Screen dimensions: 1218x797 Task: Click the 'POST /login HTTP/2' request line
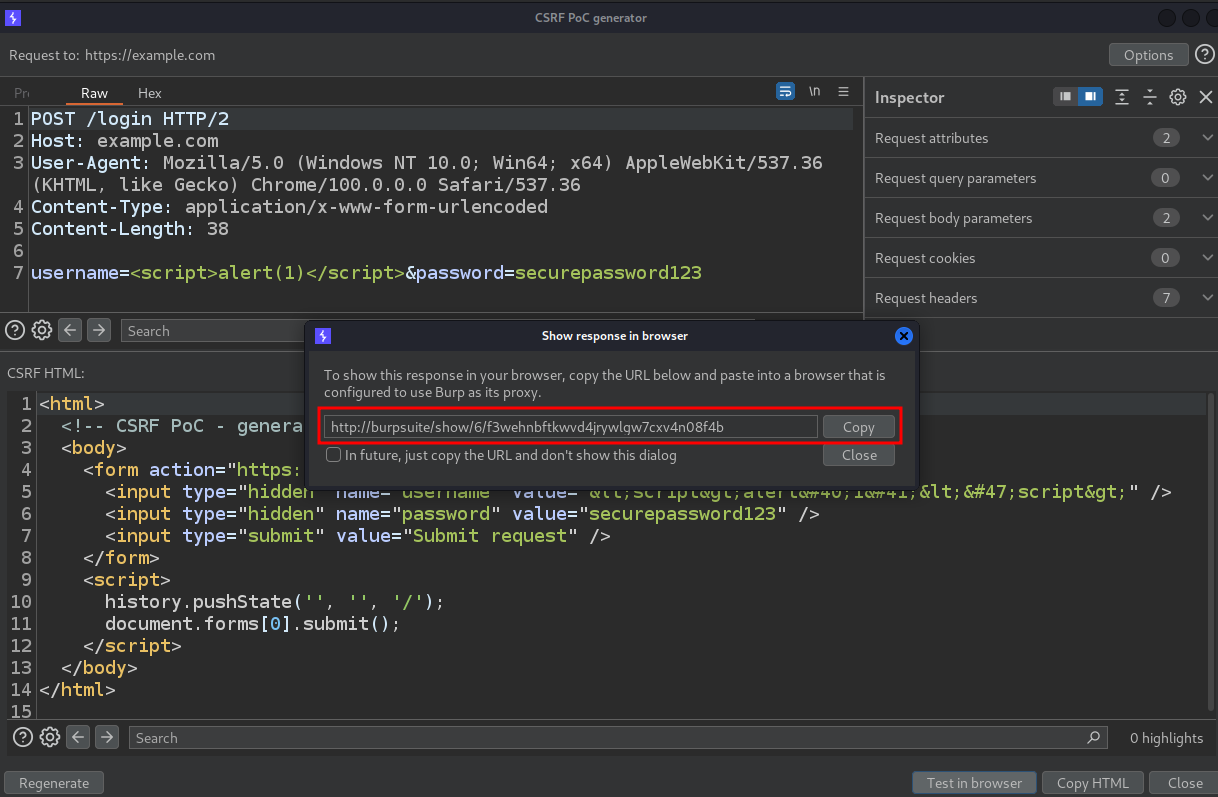(130, 119)
